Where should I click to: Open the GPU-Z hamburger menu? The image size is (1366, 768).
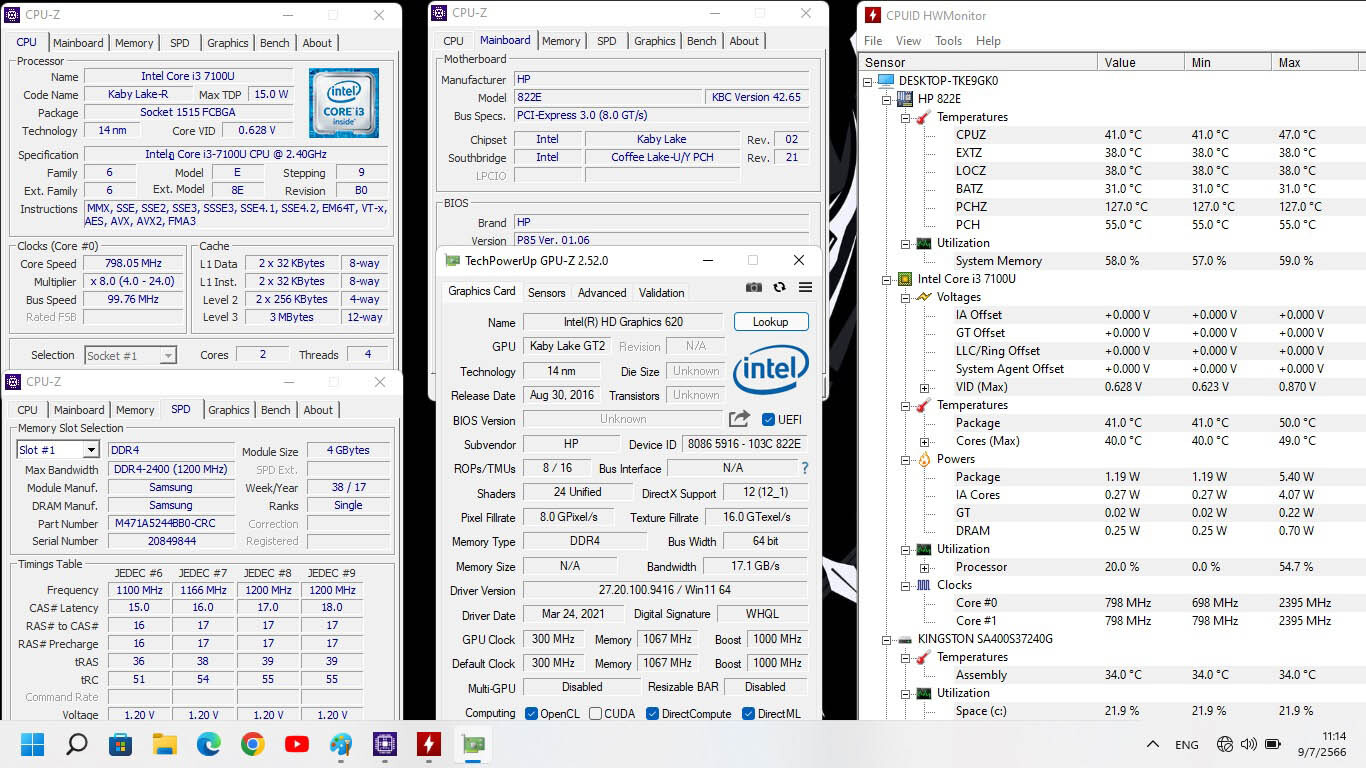[x=805, y=288]
